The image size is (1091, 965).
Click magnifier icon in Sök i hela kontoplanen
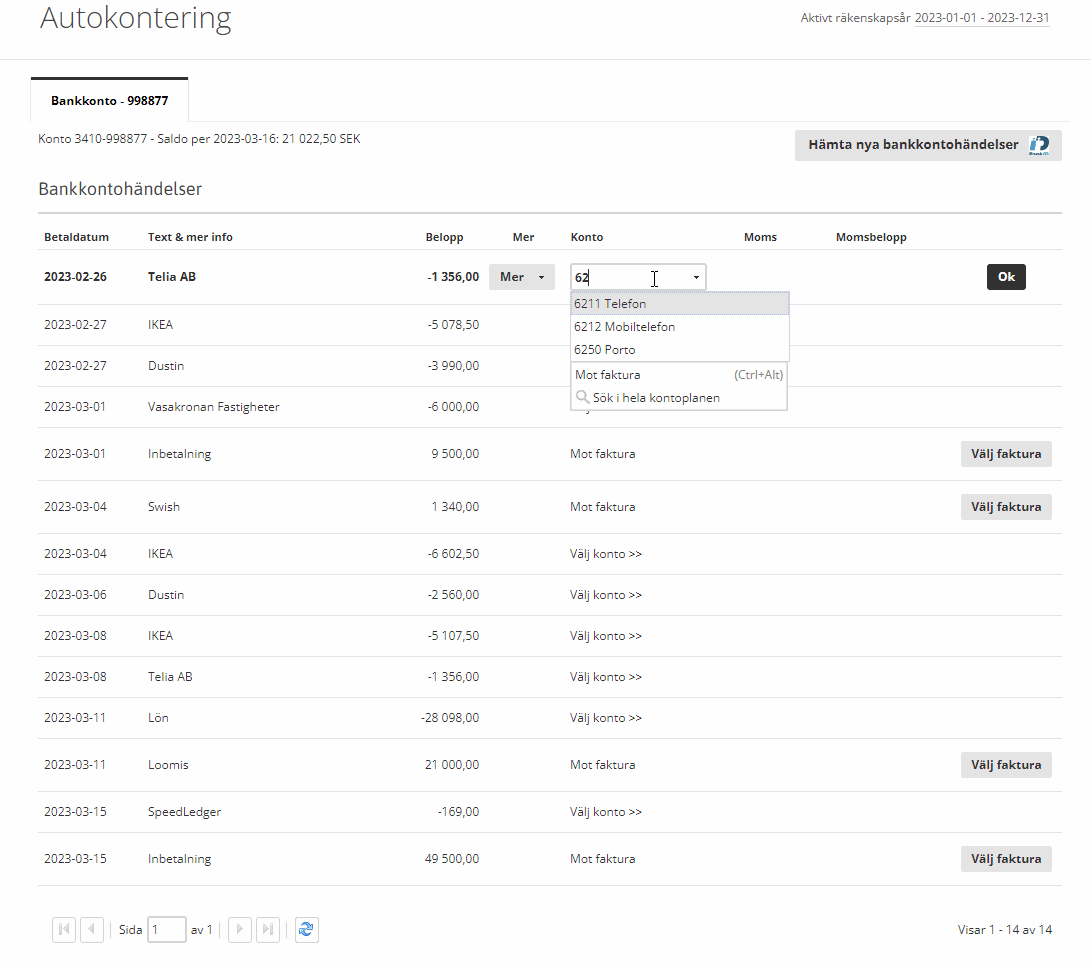pos(582,397)
